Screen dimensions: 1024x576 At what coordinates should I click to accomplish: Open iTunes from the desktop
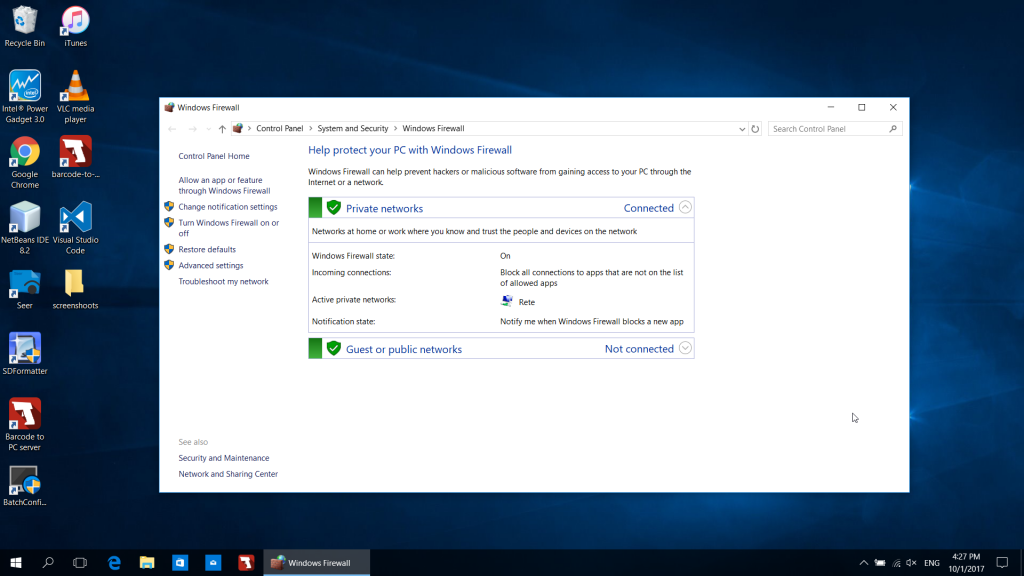(75, 20)
